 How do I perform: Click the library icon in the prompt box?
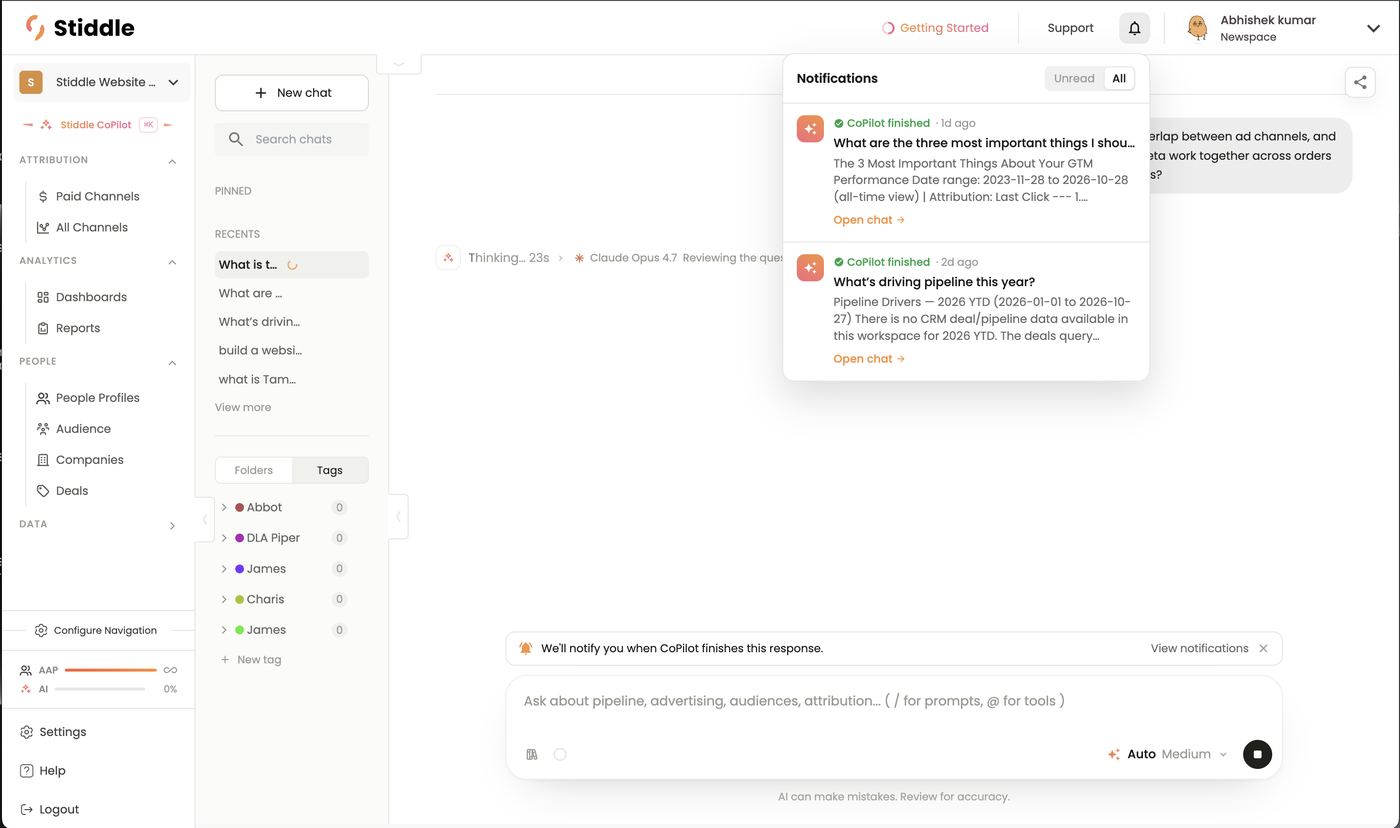532,754
